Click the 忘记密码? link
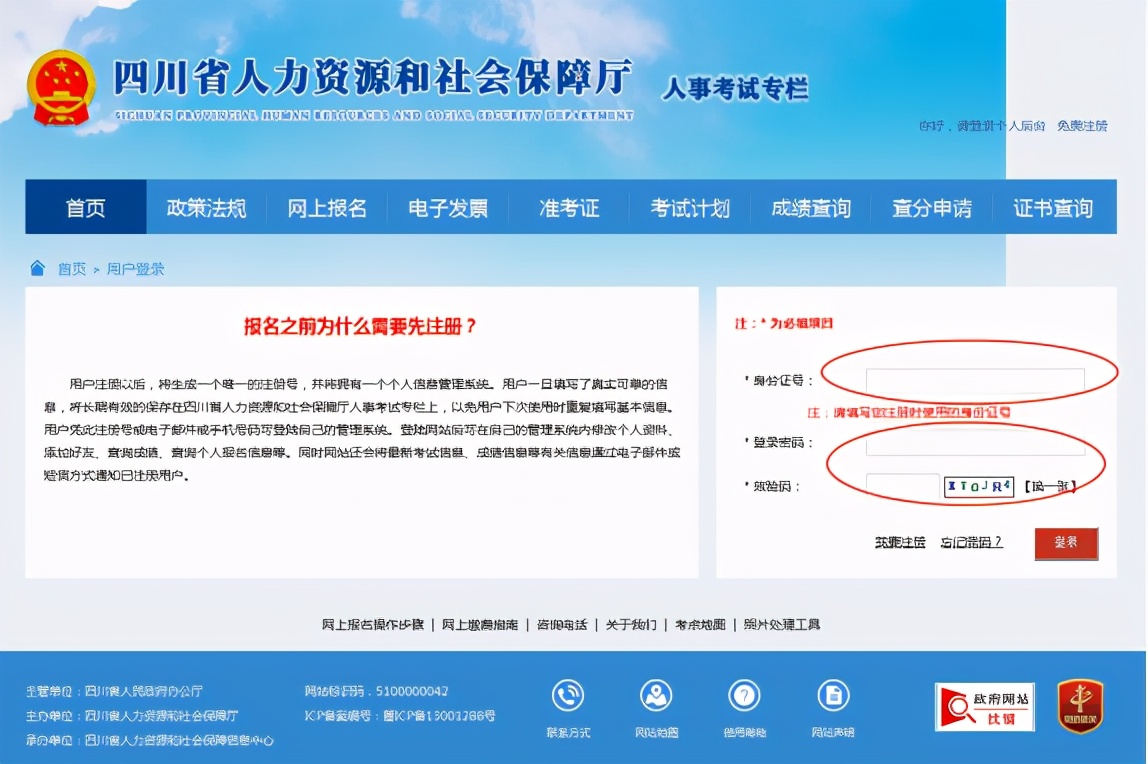Image resolution: width=1148 pixels, height=764 pixels. tap(971, 542)
